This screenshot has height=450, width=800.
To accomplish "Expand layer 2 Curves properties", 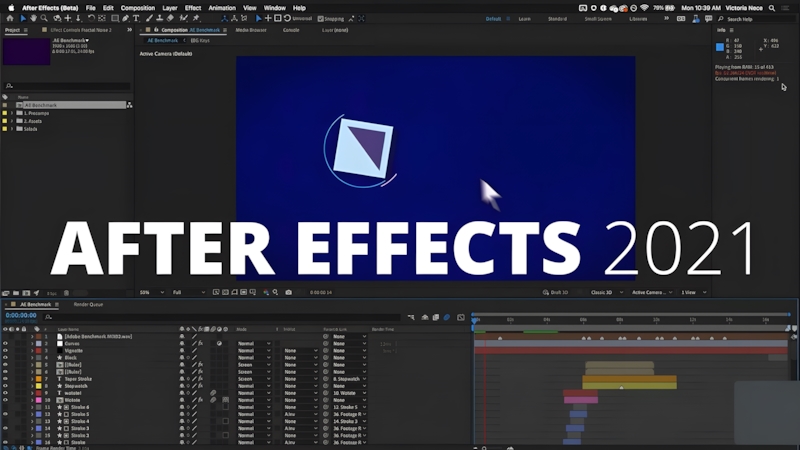I will 32,344.
